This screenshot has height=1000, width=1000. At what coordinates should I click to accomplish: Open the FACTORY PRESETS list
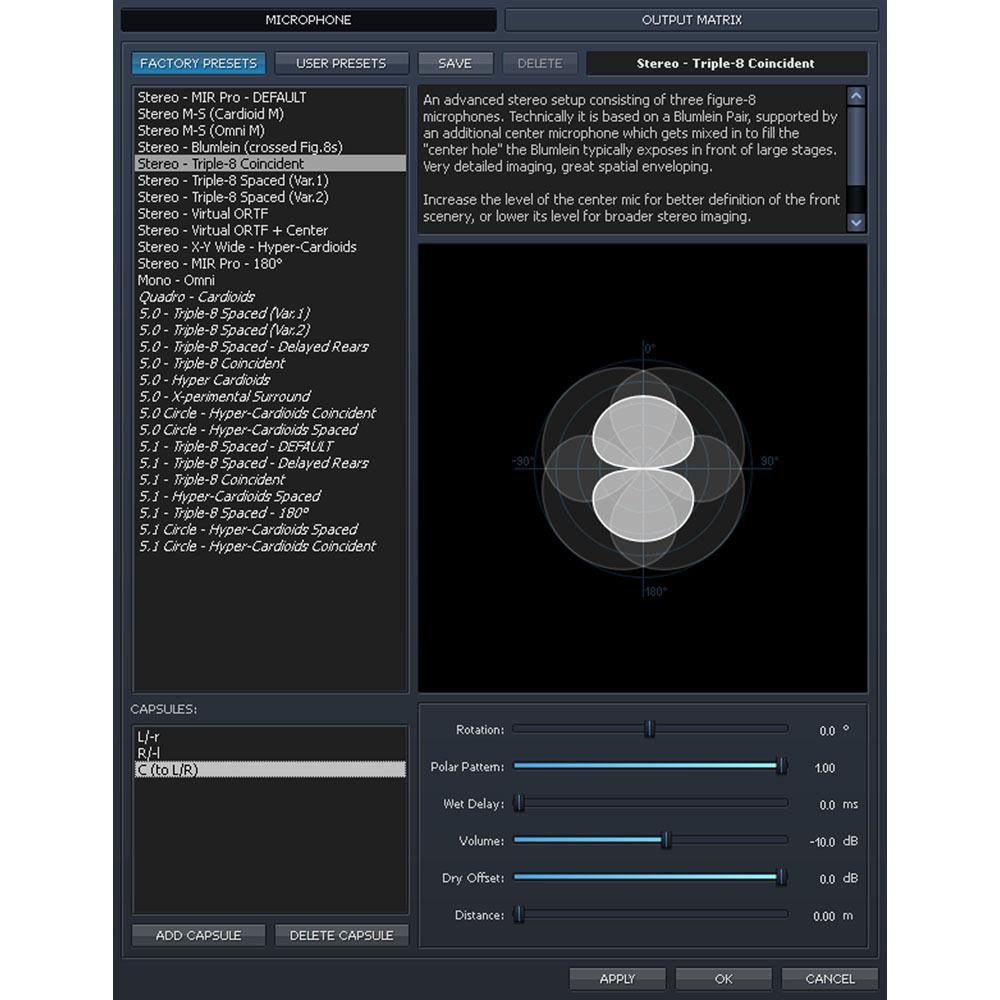click(197, 62)
